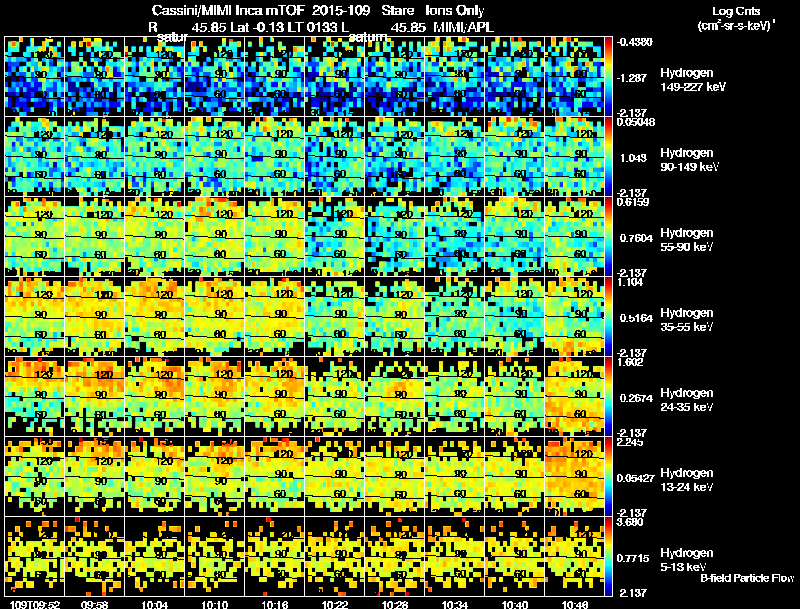Click the -0.4380 color scale maximum value

click(x=635, y=42)
